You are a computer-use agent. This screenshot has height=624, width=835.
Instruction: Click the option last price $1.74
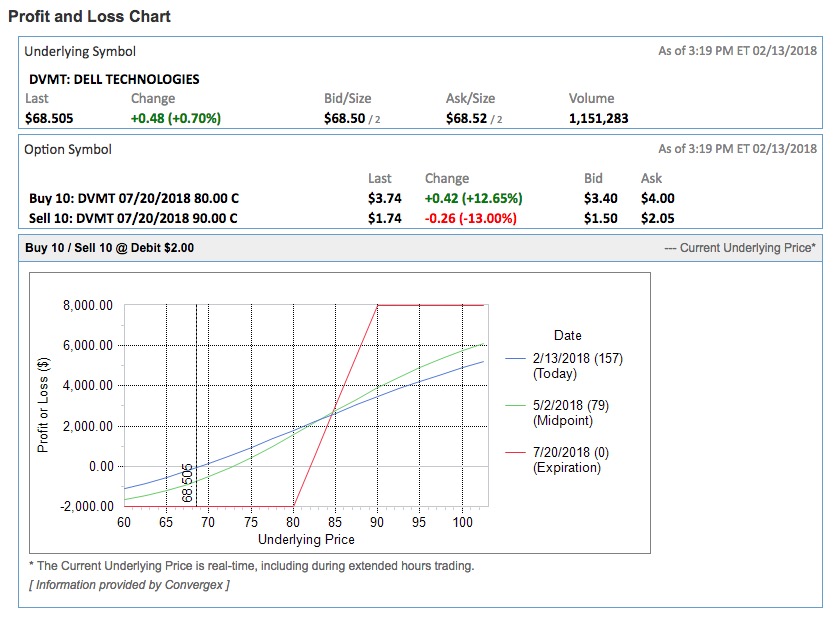[x=384, y=218]
